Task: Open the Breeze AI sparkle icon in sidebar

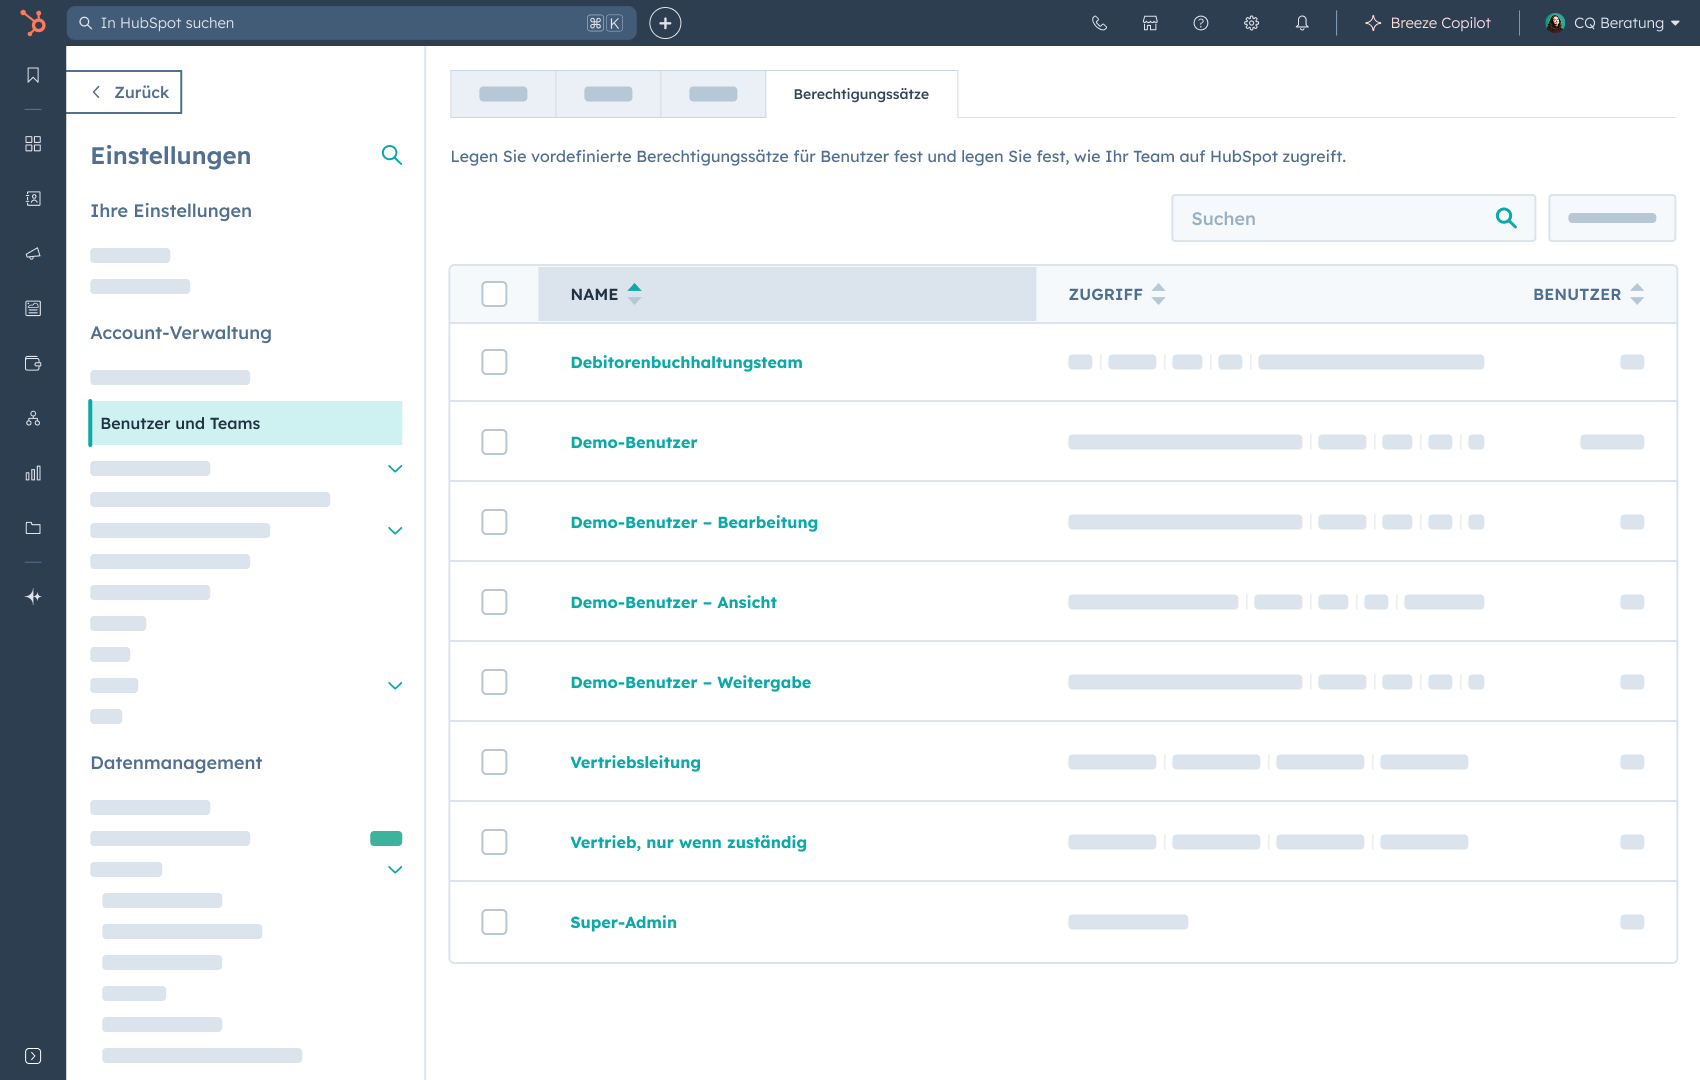Action: point(33,597)
